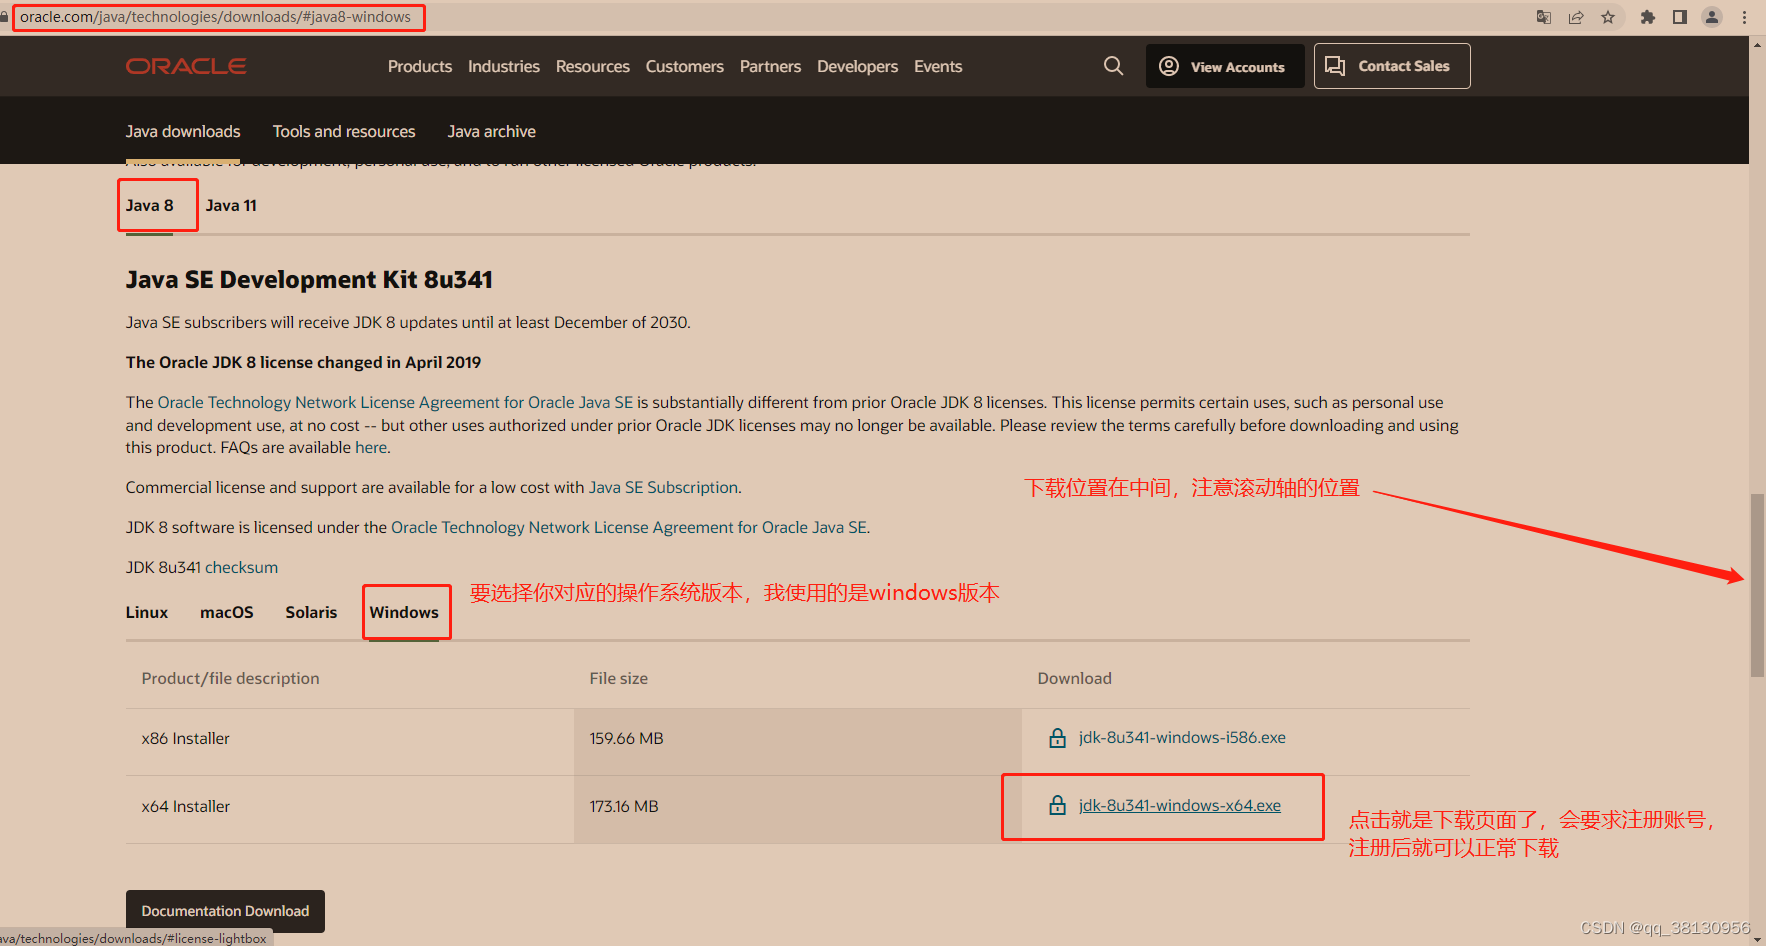Switch to the Java 11 tab
Screen dimensions: 1766x946
[231, 205]
